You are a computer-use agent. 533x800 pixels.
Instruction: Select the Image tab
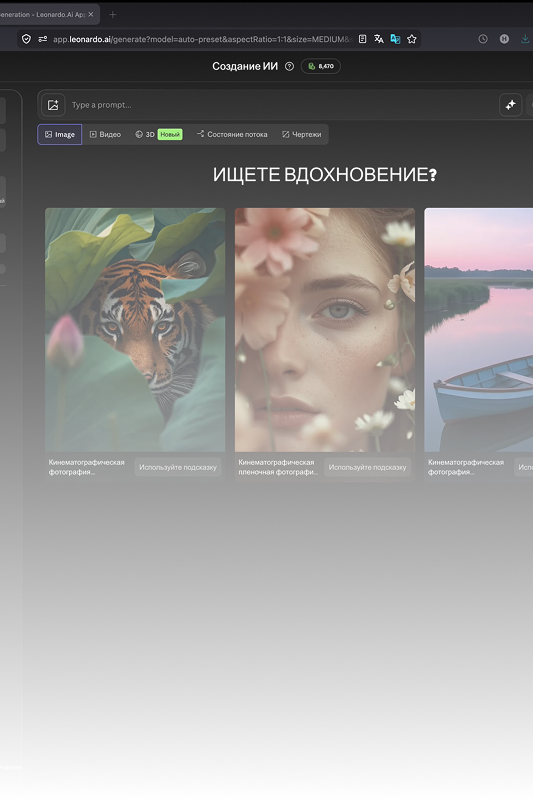[x=60, y=135]
